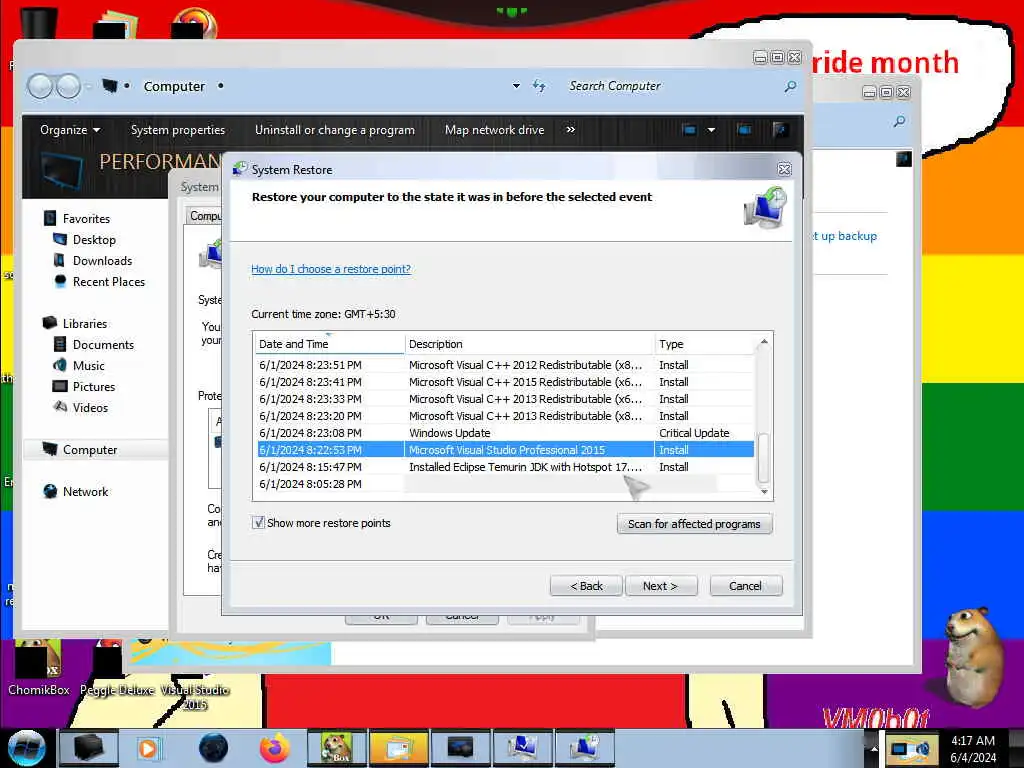This screenshot has width=1024, height=768.
Task: Click the restore points list scrollbar thumb
Action: pos(763,458)
